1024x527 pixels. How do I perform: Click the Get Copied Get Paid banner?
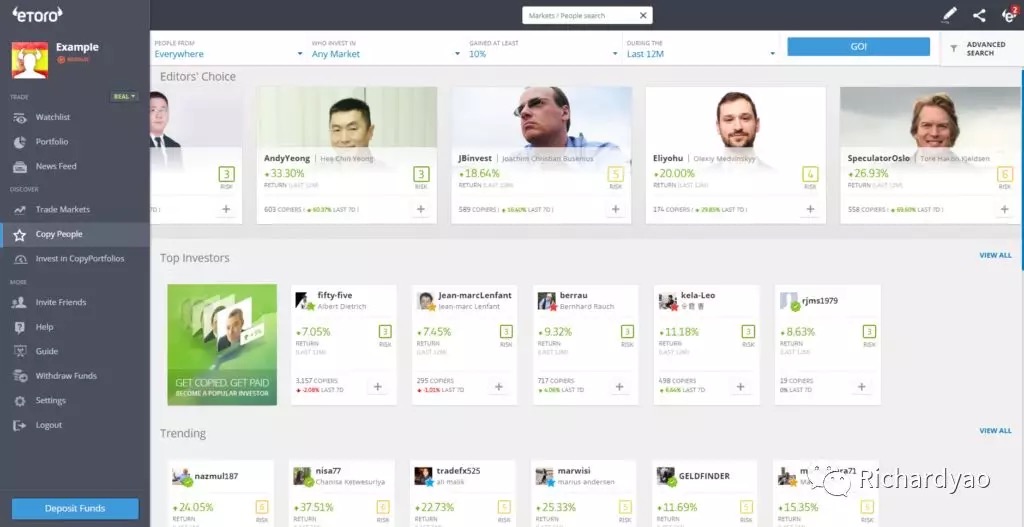pyautogui.click(x=222, y=345)
